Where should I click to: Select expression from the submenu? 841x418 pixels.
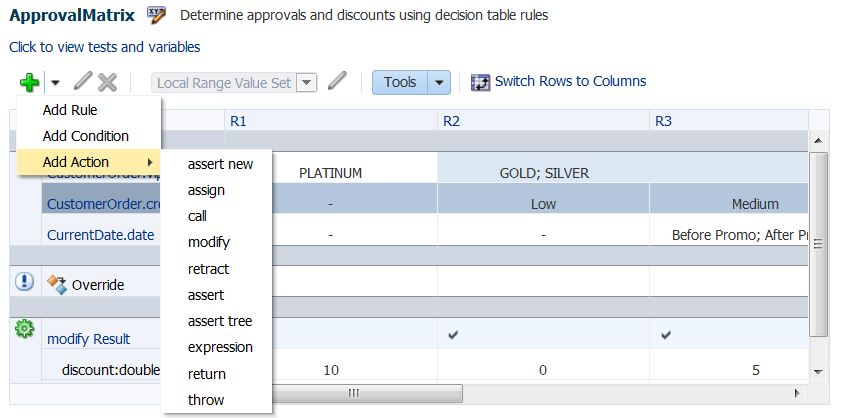[x=217, y=347]
